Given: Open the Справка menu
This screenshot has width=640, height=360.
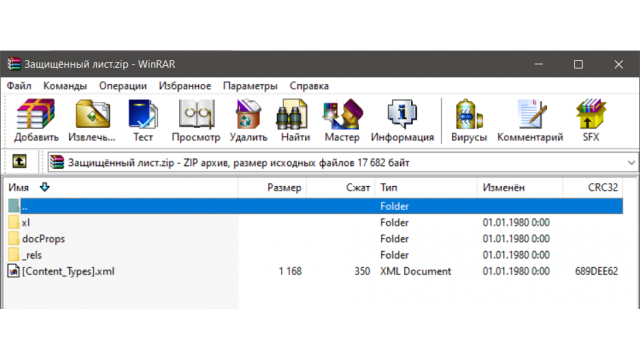Looking at the screenshot, I should click(x=309, y=86).
